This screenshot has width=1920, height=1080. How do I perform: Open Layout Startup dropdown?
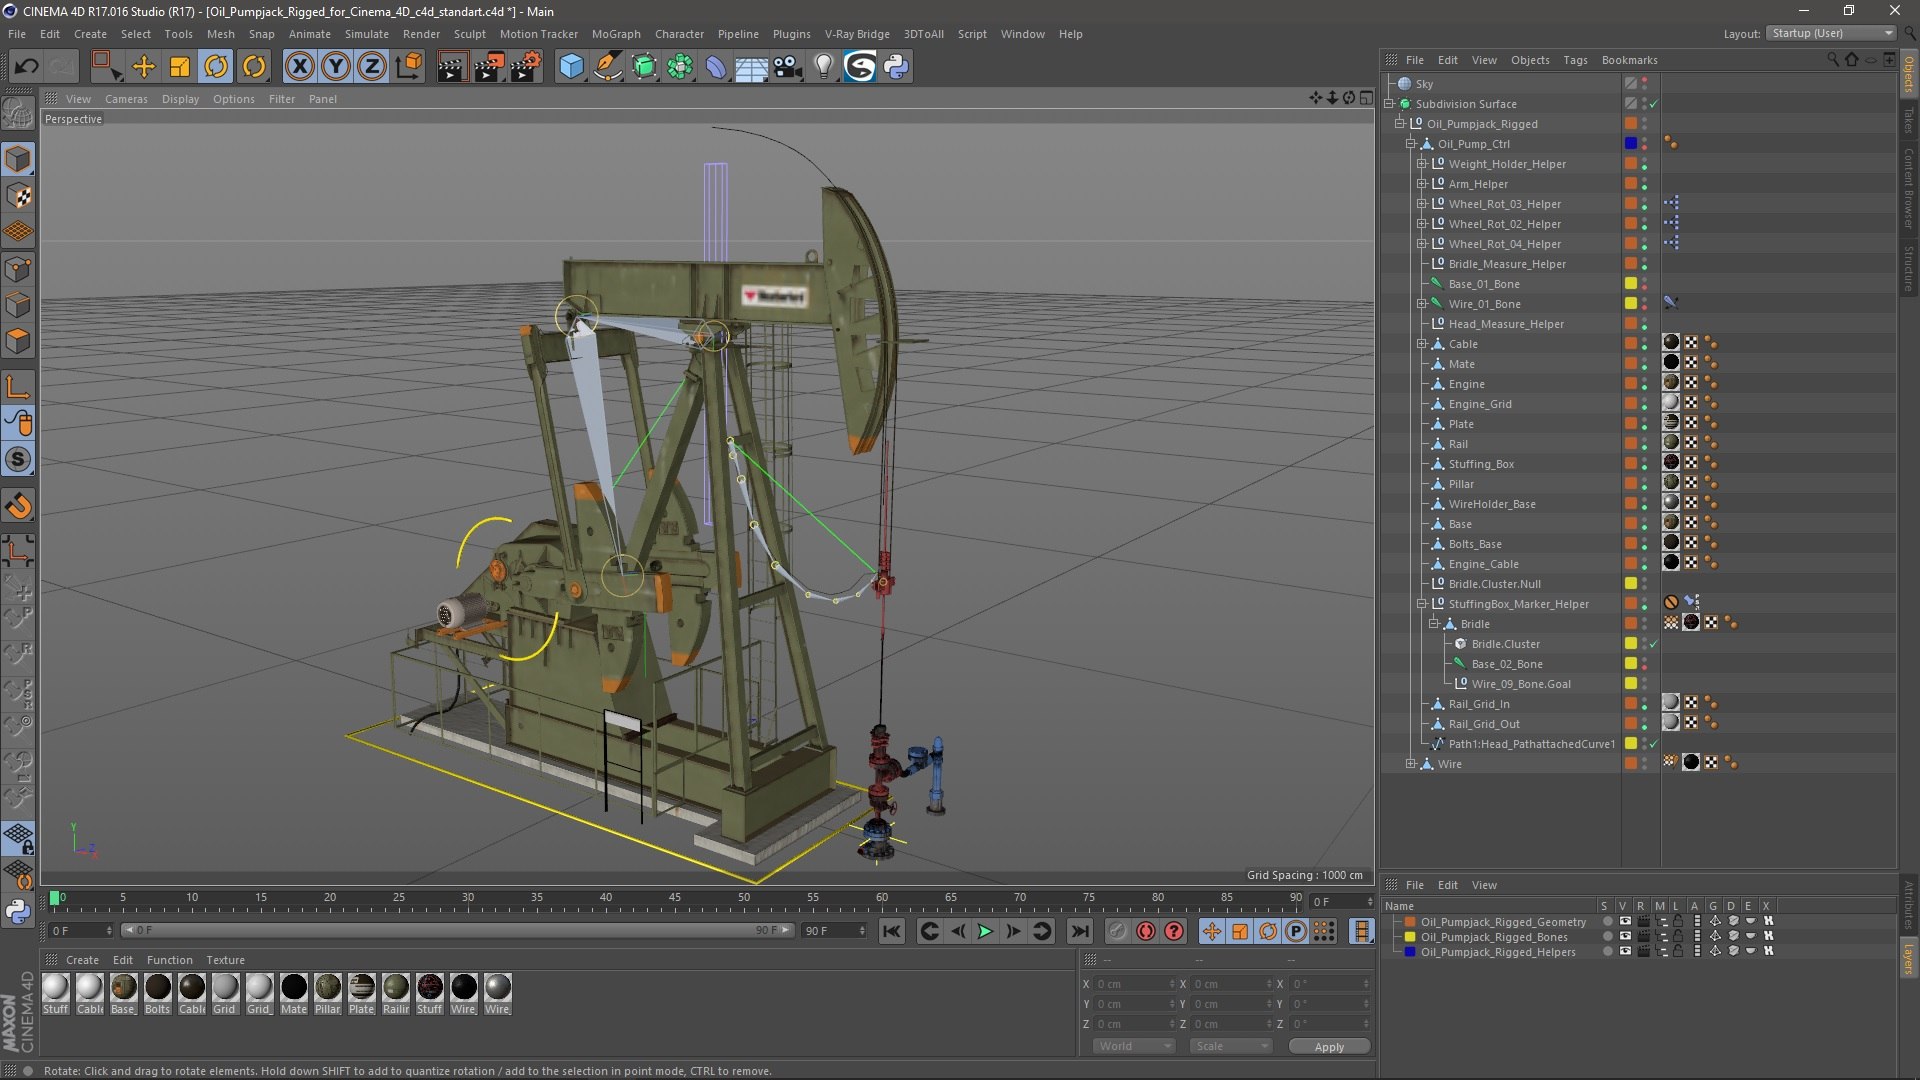point(1831,33)
